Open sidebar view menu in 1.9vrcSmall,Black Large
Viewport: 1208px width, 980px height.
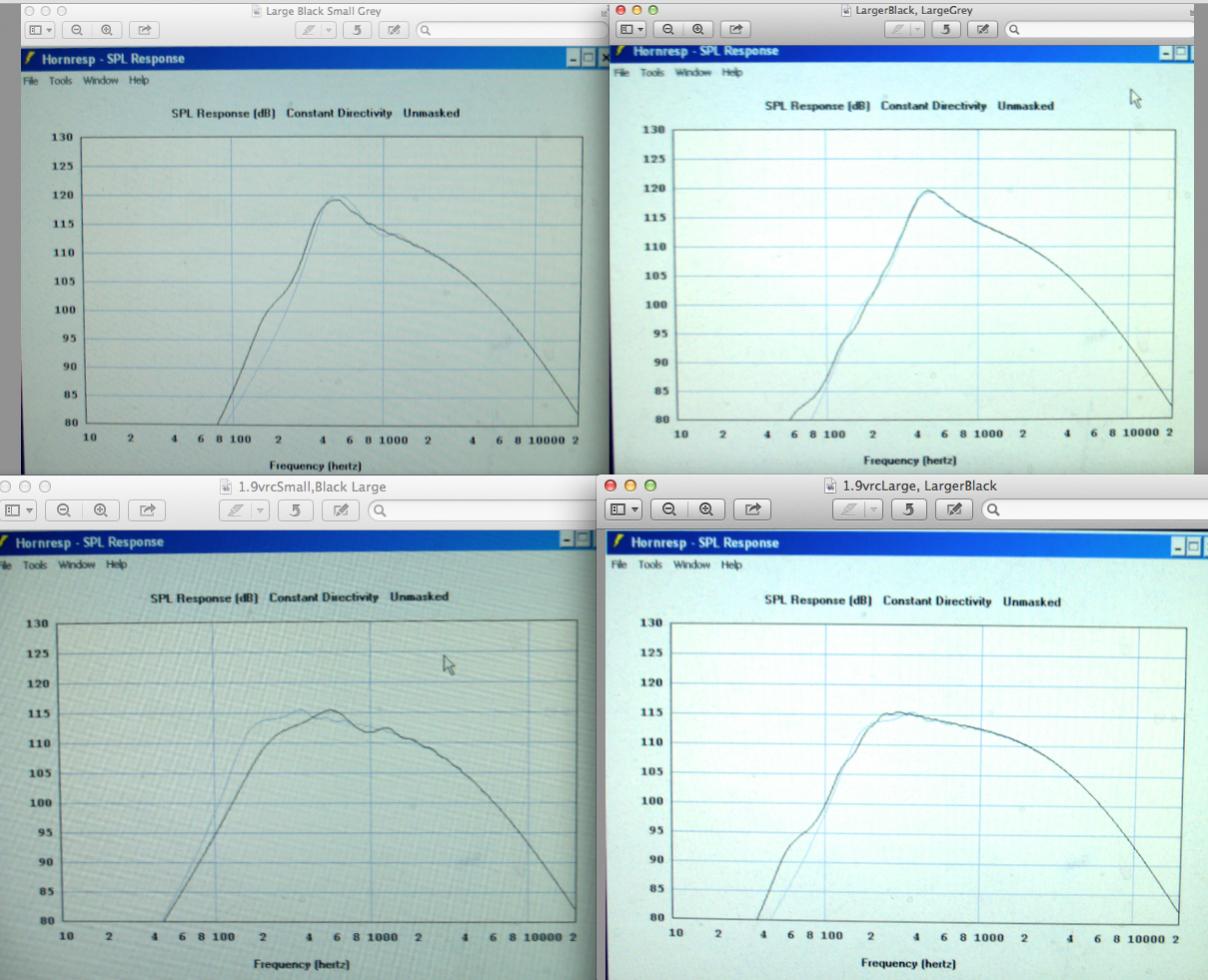17,510
